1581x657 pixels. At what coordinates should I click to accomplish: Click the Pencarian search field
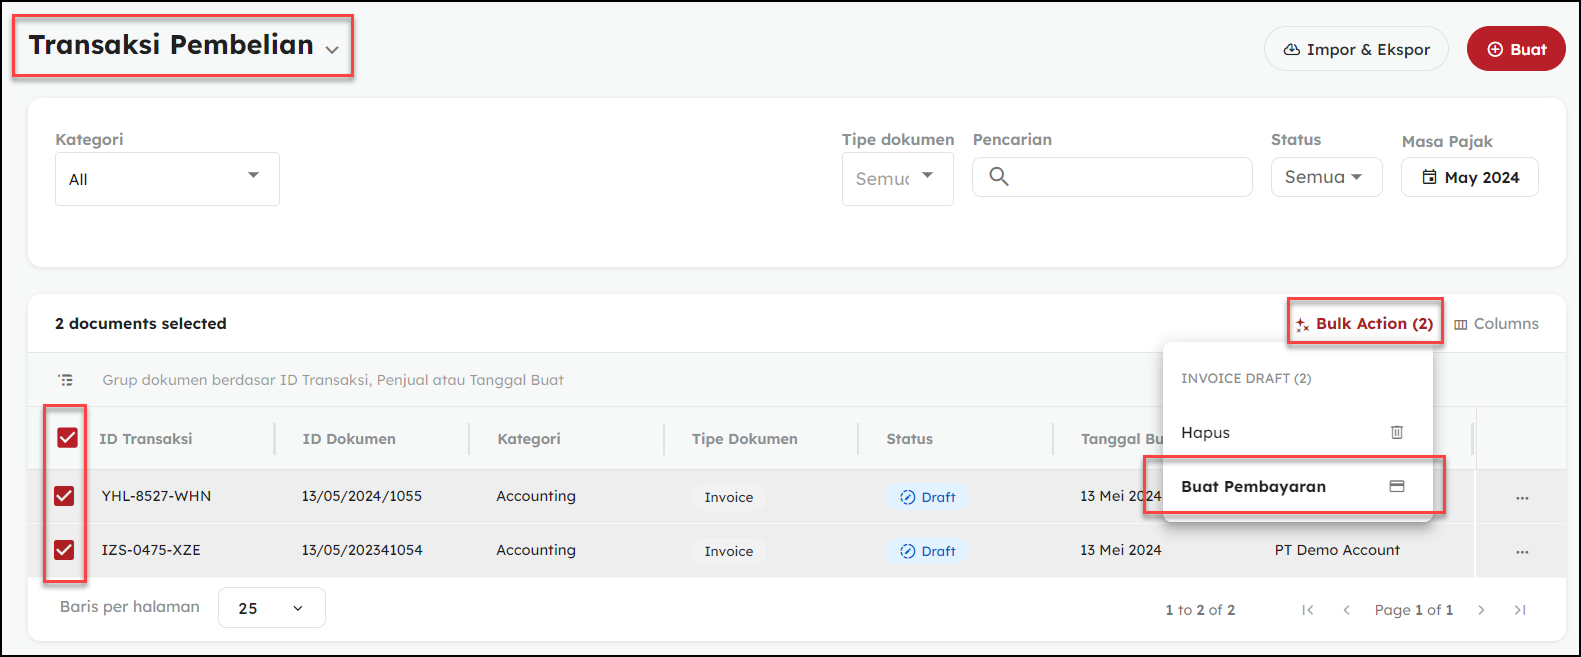point(1125,177)
